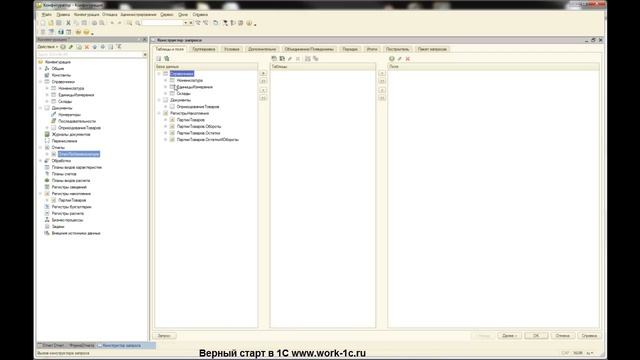Click the green Add icon in Конфигурация panel toolbar

point(63,47)
